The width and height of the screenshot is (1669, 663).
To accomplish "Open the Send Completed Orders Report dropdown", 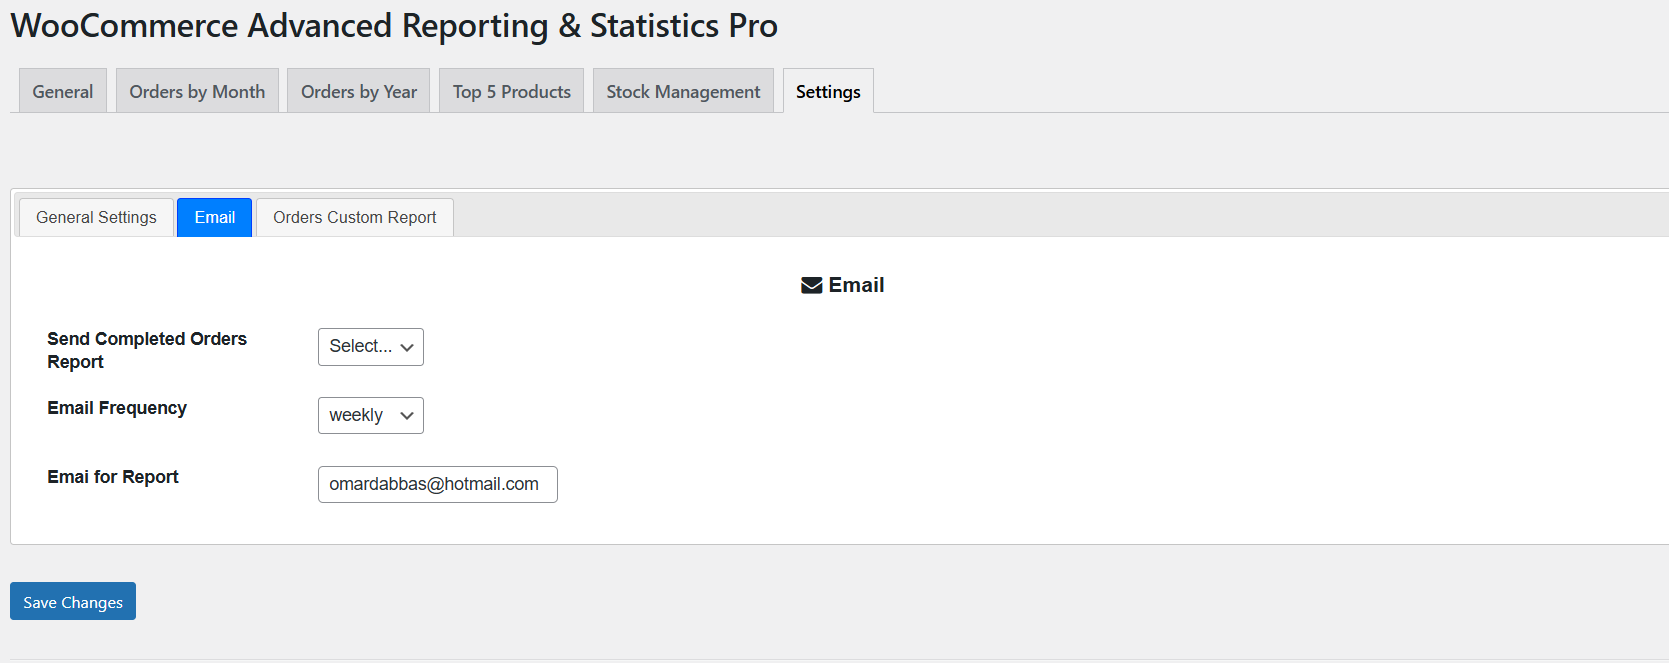I will [370, 346].
